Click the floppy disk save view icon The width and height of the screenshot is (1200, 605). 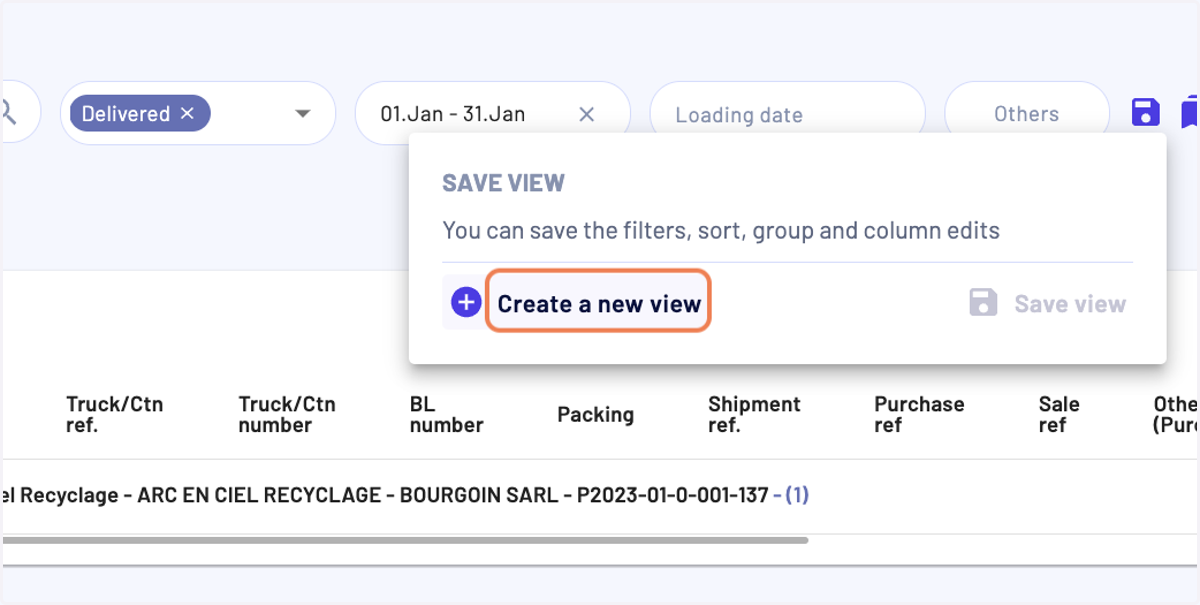point(1146,112)
